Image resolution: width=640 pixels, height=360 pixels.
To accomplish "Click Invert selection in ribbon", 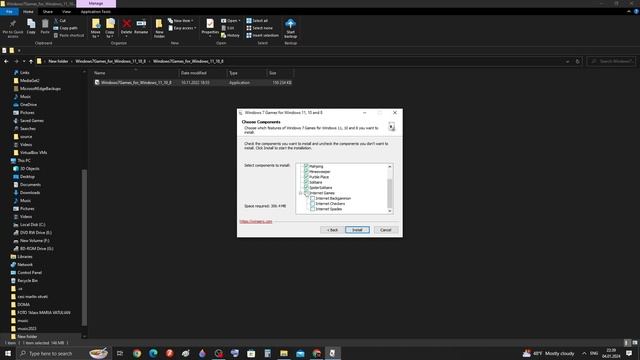I will (x=262, y=36).
